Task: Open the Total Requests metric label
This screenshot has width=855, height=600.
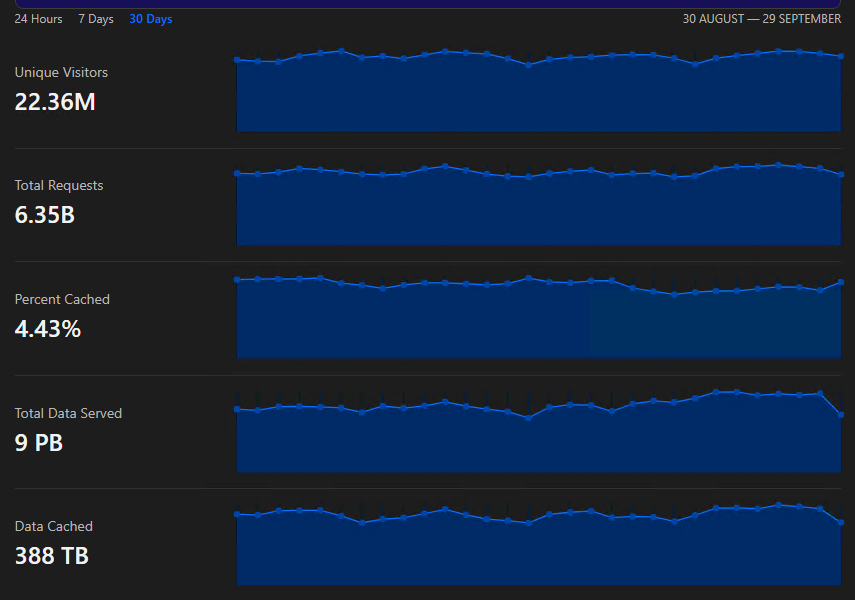Action: coord(59,185)
